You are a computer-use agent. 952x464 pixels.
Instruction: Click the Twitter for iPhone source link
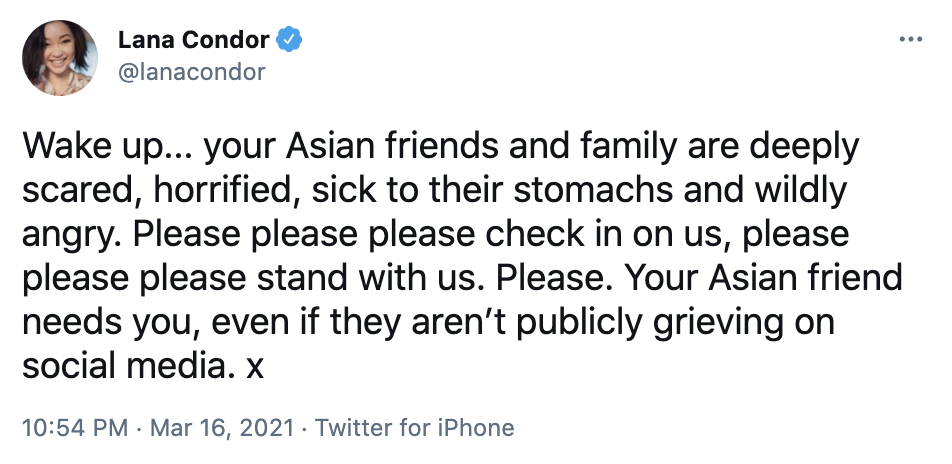[414, 428]
